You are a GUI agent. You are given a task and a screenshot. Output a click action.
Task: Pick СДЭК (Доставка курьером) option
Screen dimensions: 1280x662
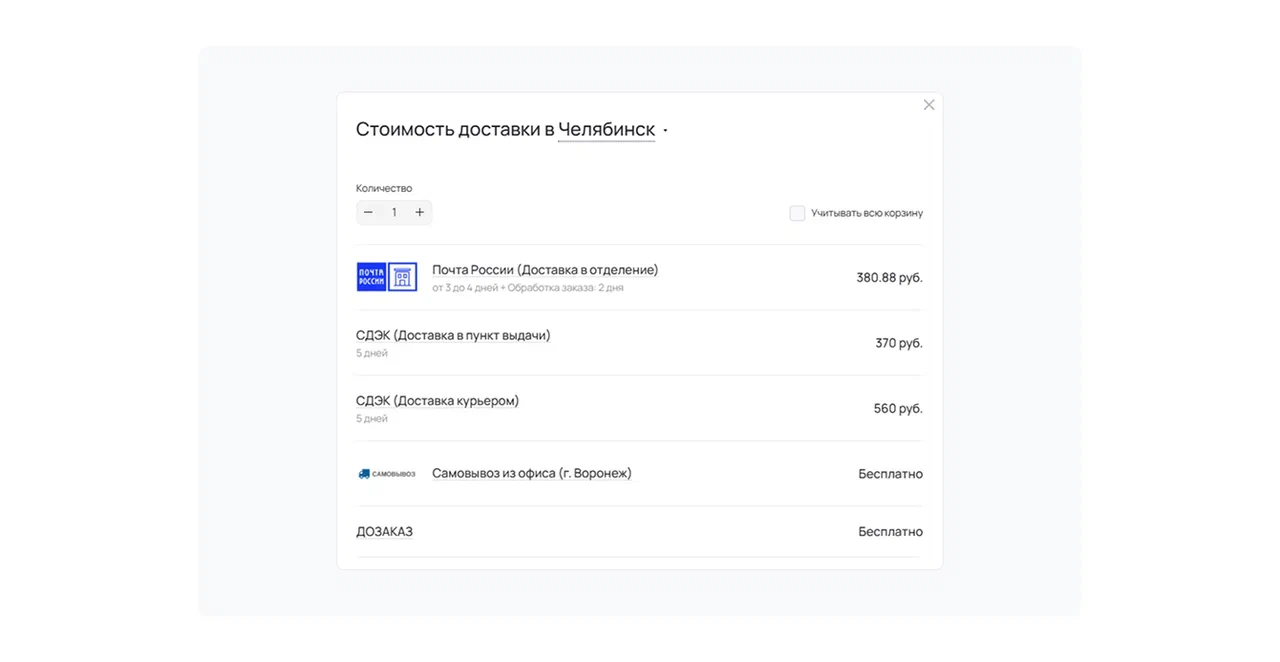(x=437, y=401)
